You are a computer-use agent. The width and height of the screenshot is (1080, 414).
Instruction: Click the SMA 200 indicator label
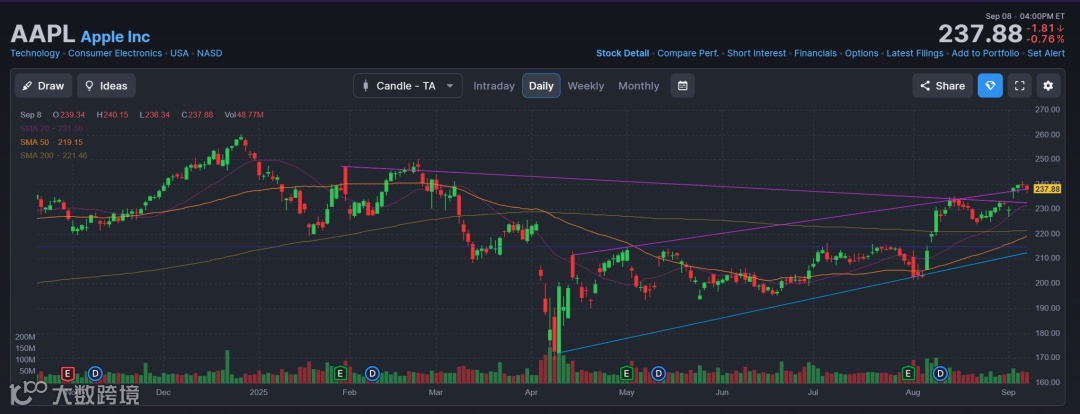point(54,156)
